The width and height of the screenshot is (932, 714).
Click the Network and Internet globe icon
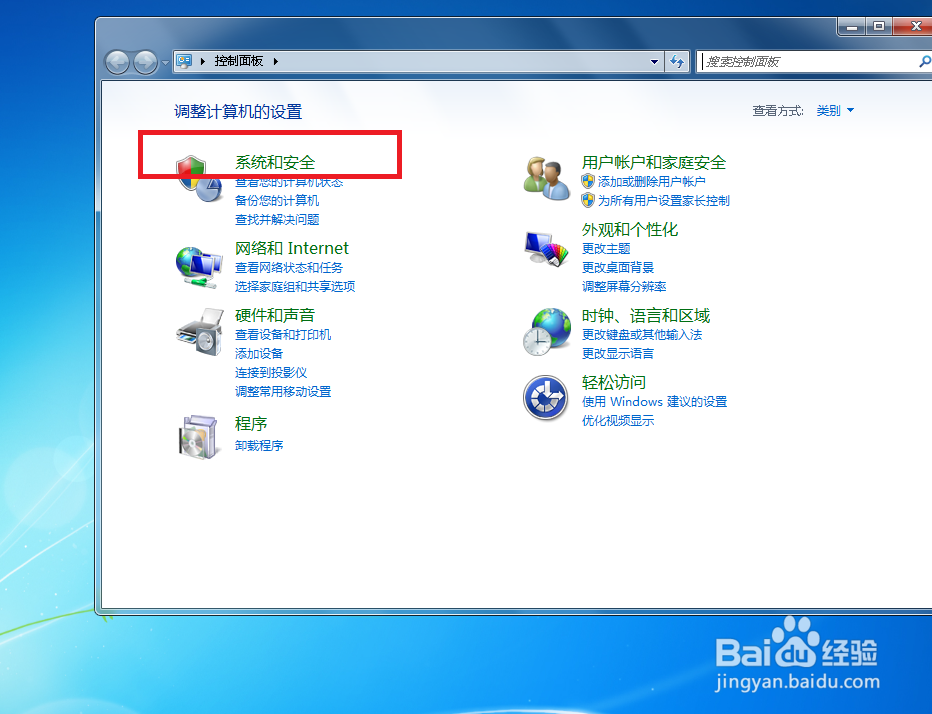tap(199, 267)
